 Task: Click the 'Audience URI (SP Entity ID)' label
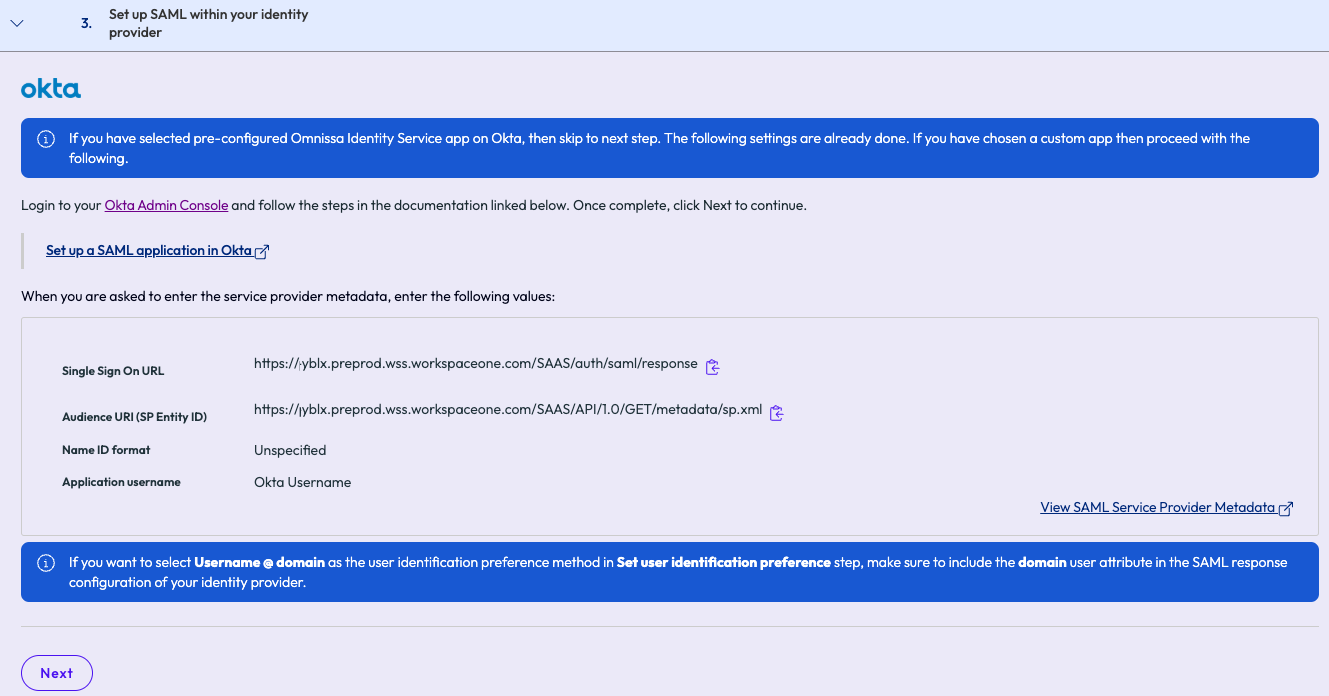click(134, 417)
